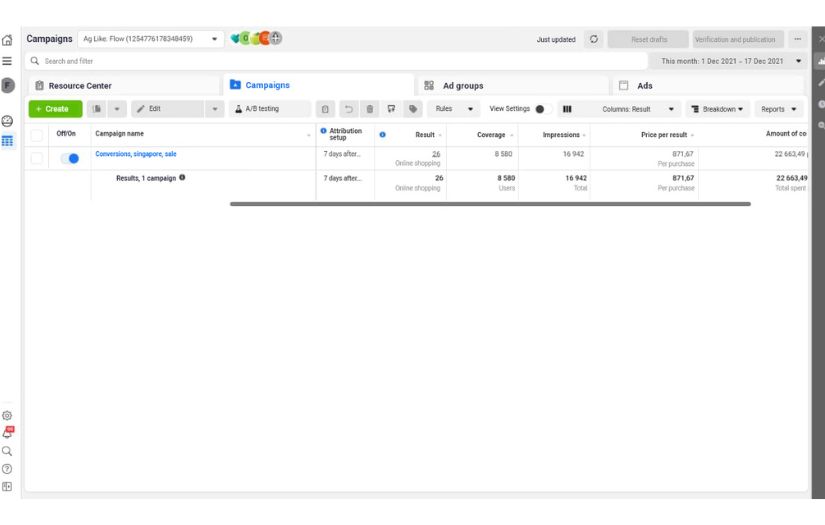The image size is (825, 525).
Task: Open the settings gear in sidebar
Action: tap(7, 416)
